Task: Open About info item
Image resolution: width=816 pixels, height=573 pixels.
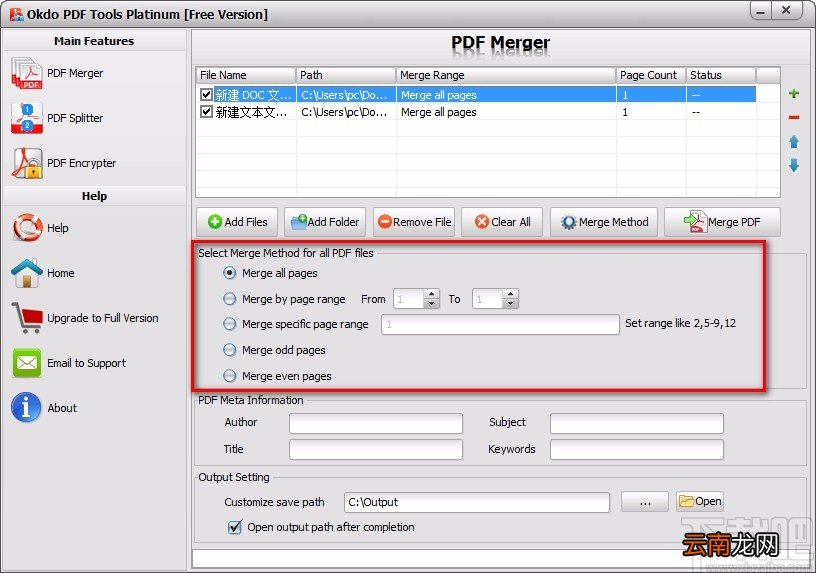Action: pos(44,408)
